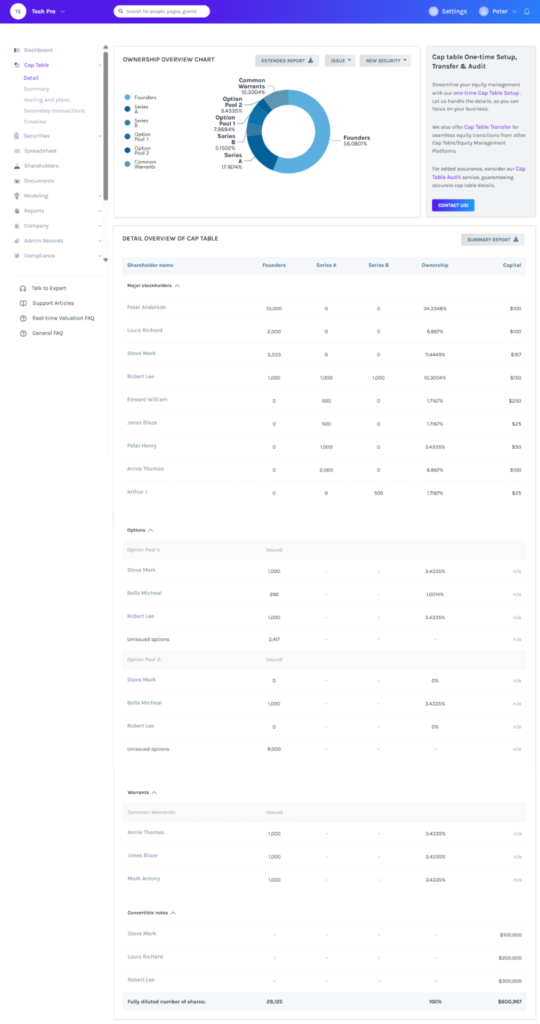Click the Shareholders person icon
The height and width of the screenshot is (1024, 540).
pos(17,166)
